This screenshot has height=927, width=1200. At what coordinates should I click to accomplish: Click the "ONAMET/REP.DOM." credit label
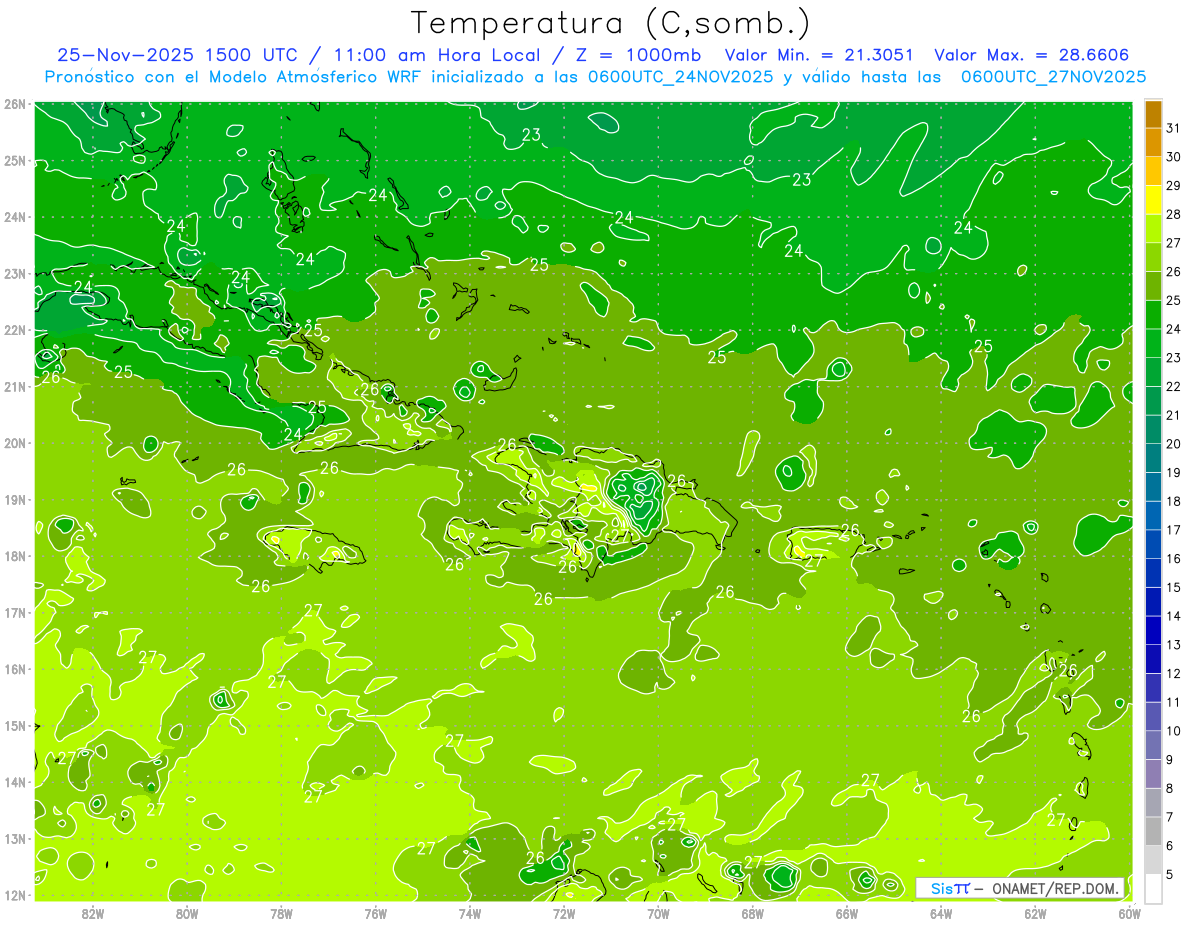pos(1056,888)
